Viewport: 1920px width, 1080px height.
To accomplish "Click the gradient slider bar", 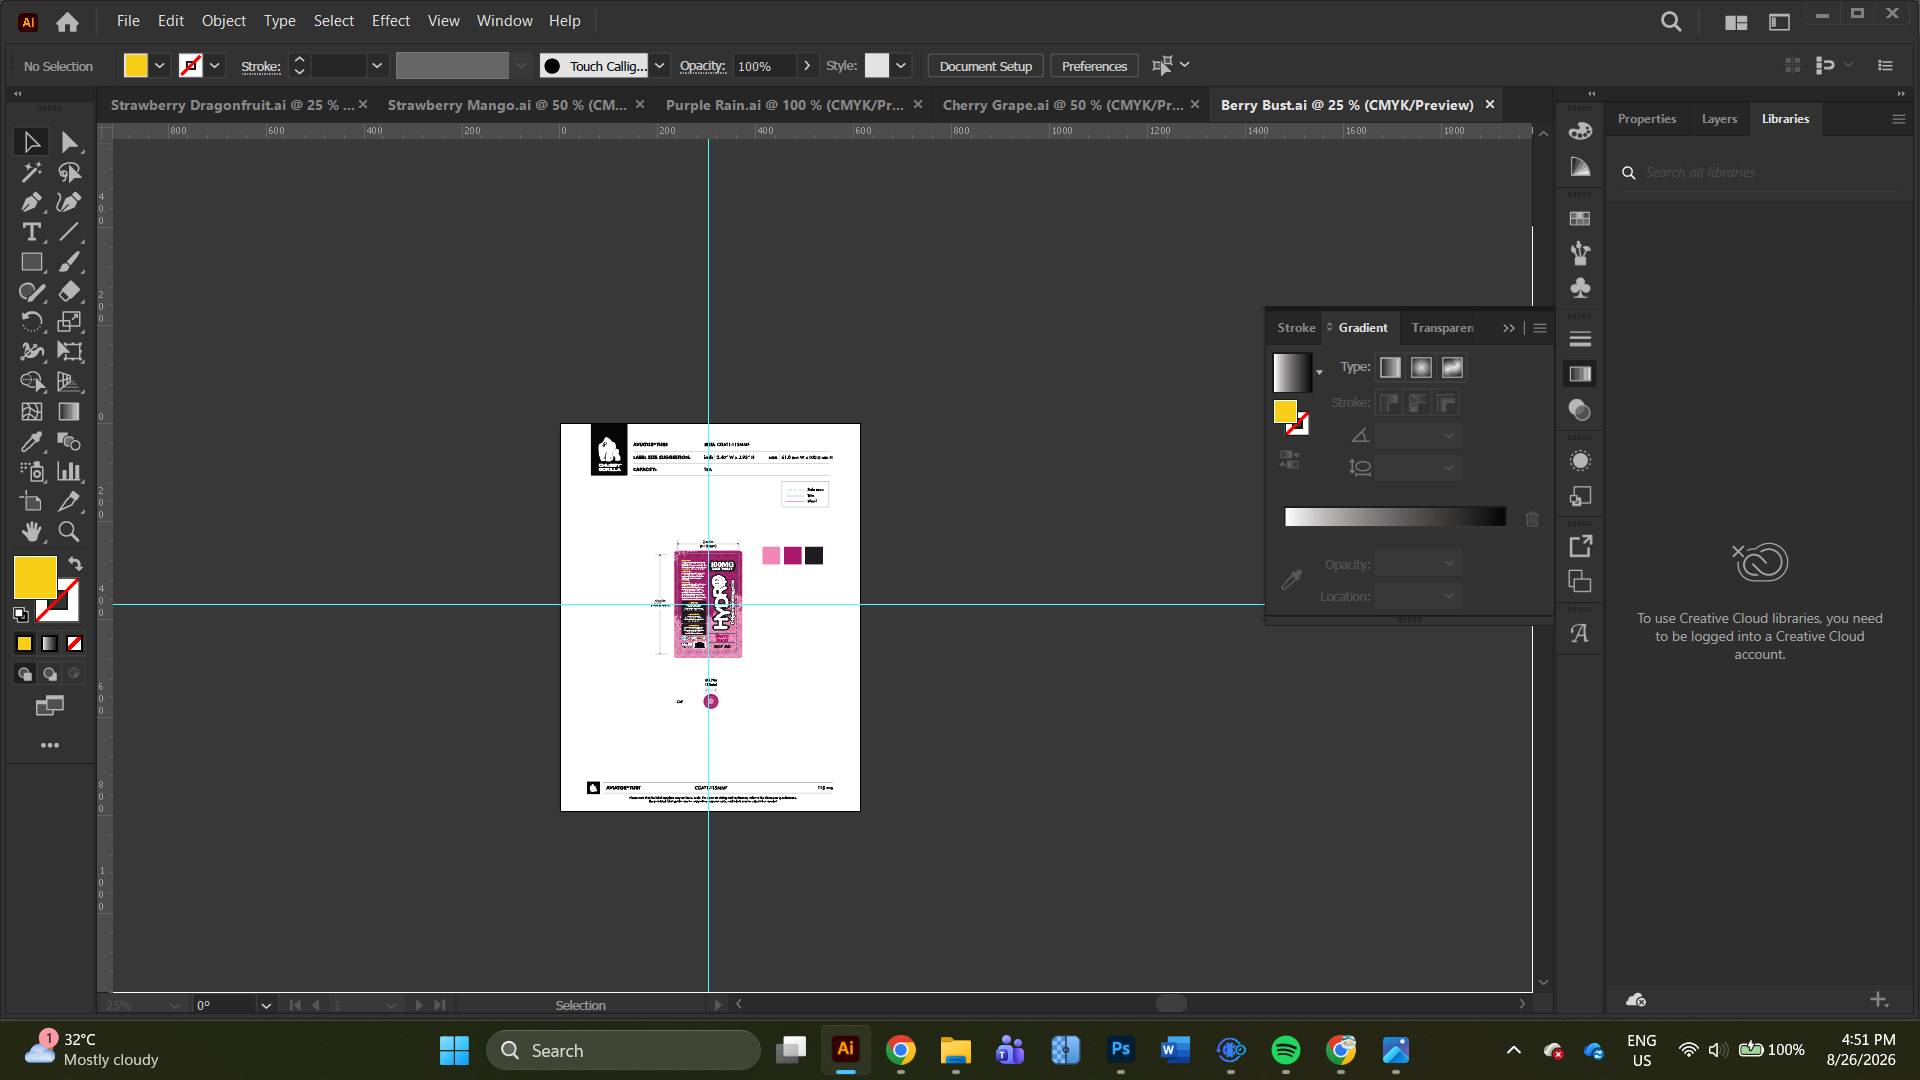I will [1395, 517].
